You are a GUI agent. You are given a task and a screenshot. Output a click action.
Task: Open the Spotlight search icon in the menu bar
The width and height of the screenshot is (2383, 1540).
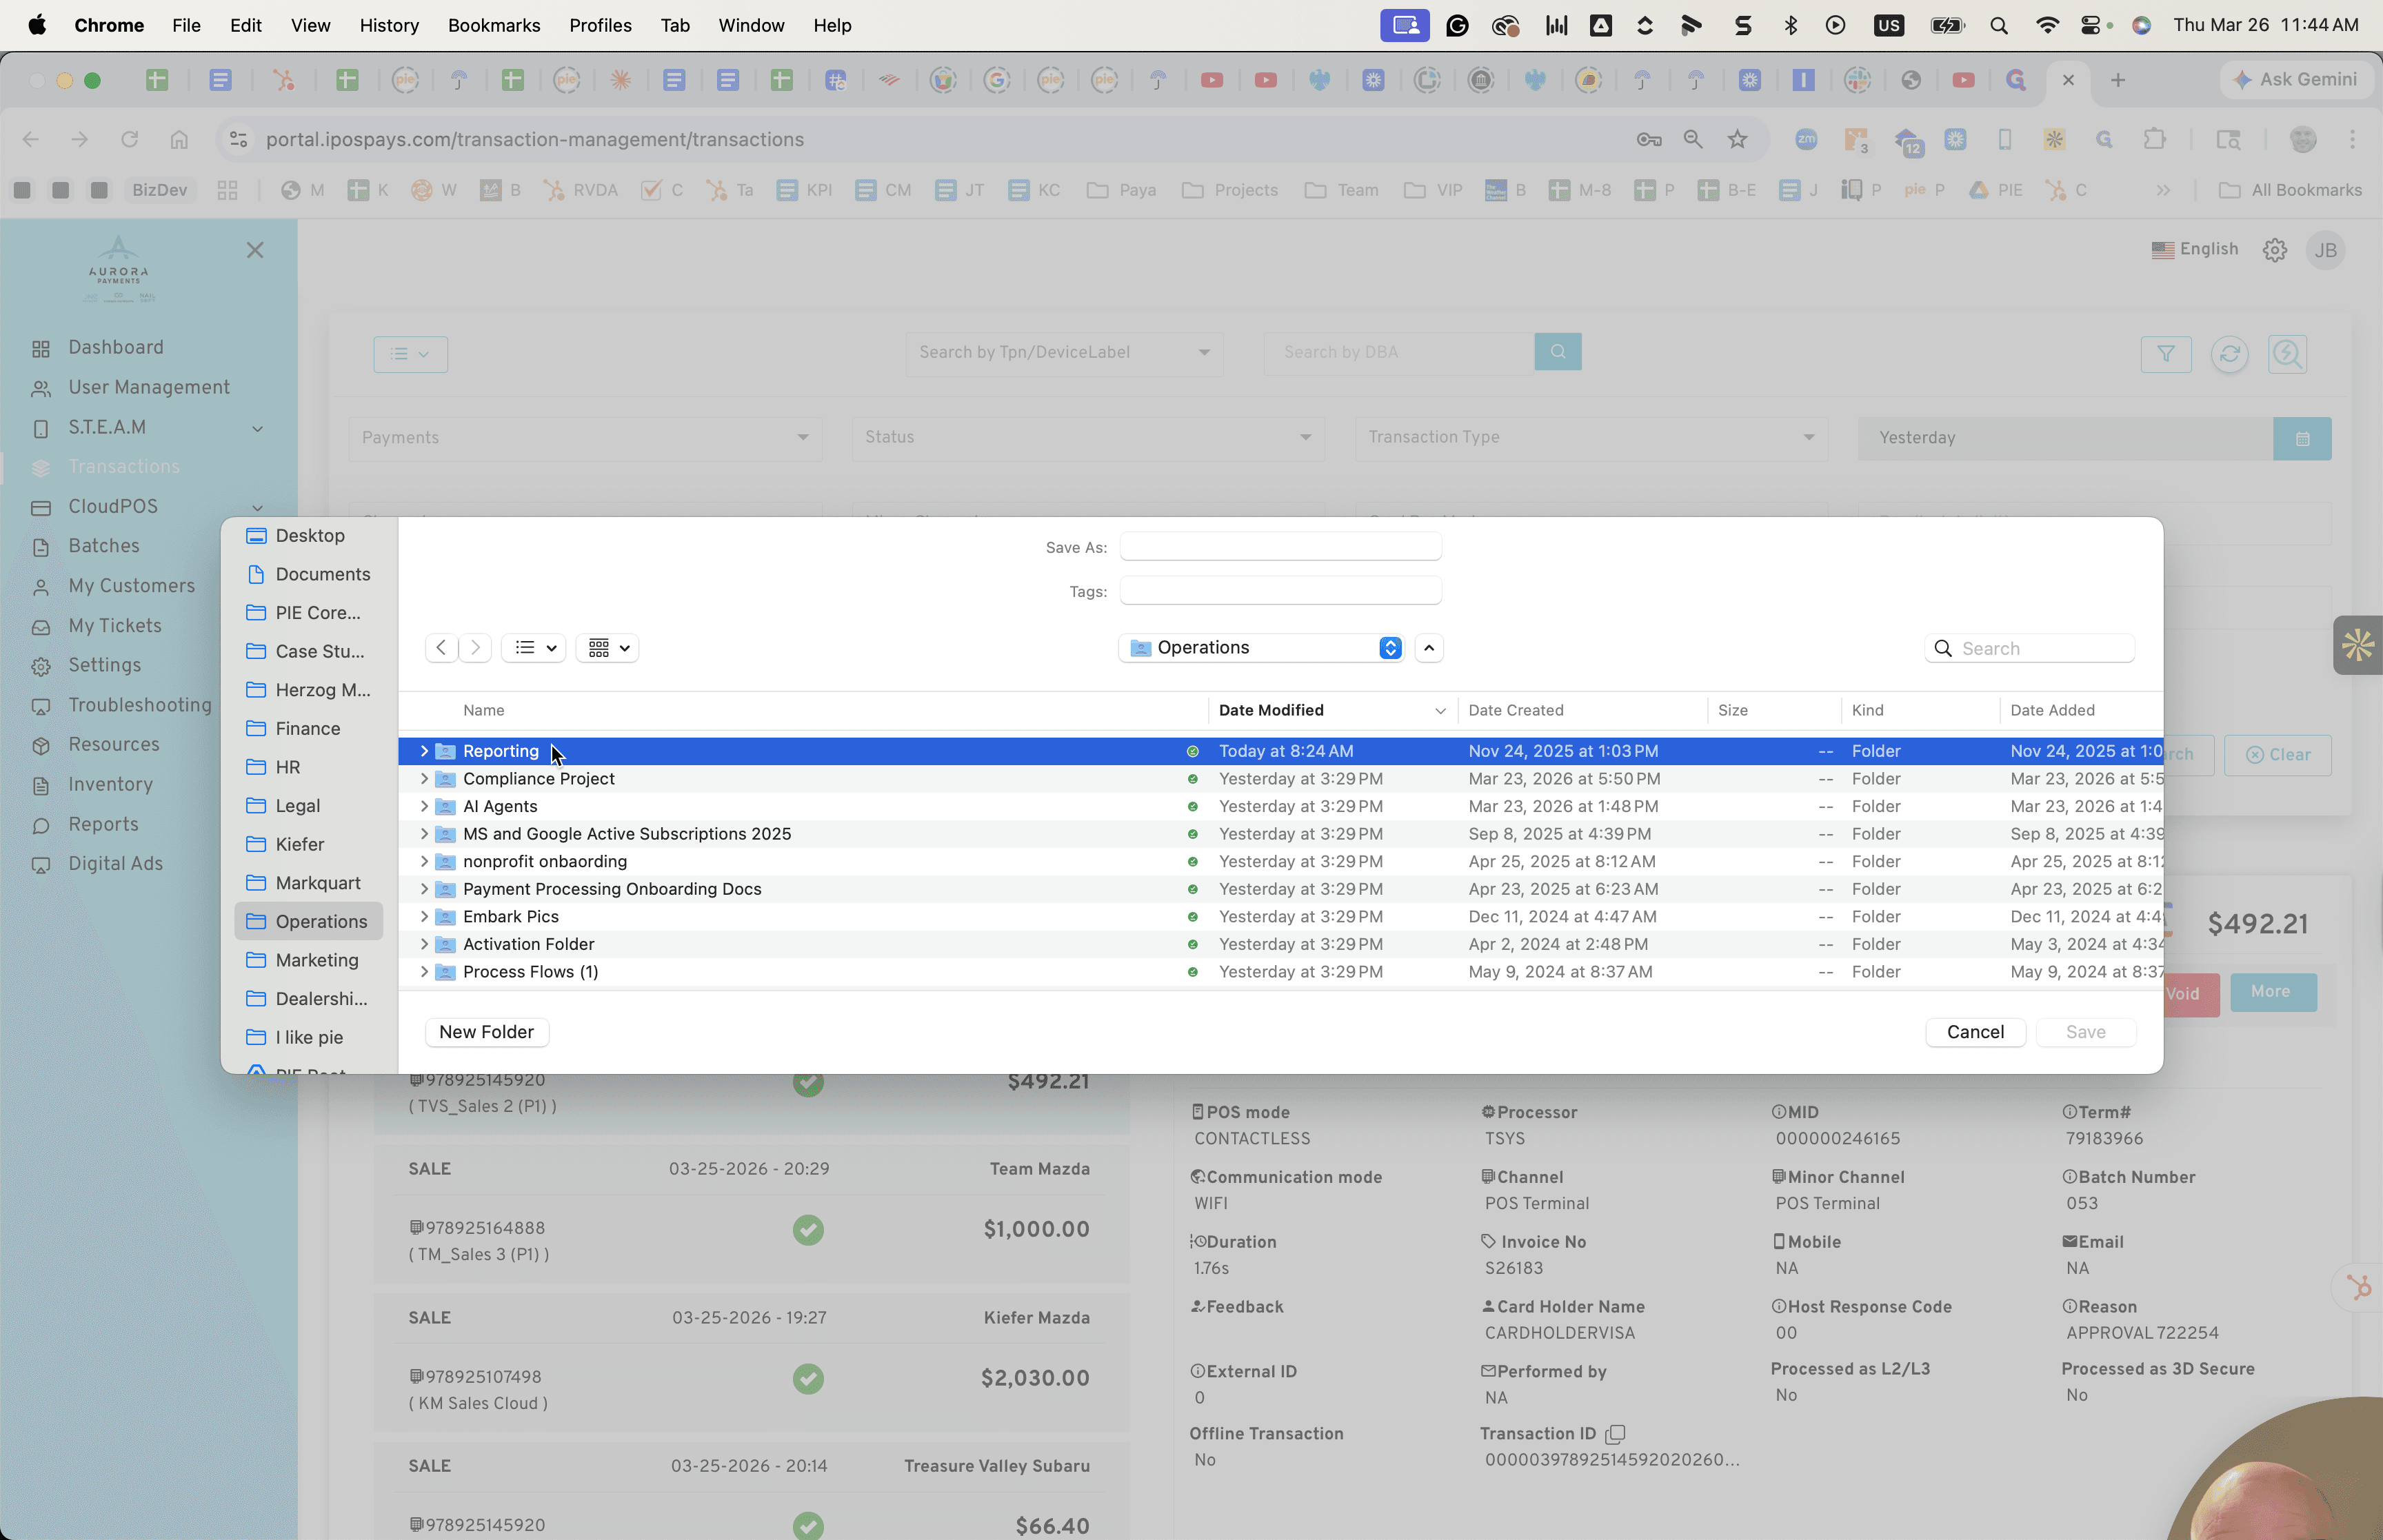point(1998,25)
